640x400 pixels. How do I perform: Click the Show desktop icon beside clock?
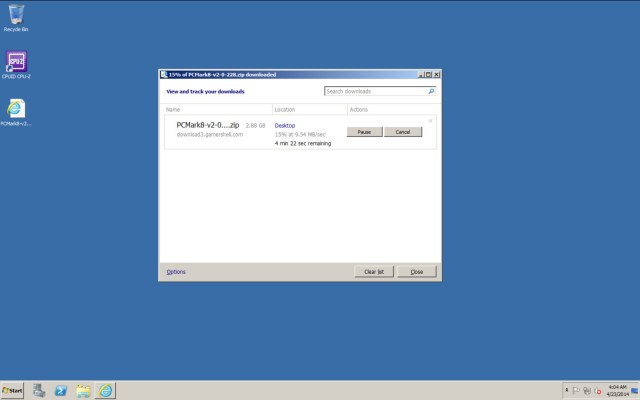(635, 391)
